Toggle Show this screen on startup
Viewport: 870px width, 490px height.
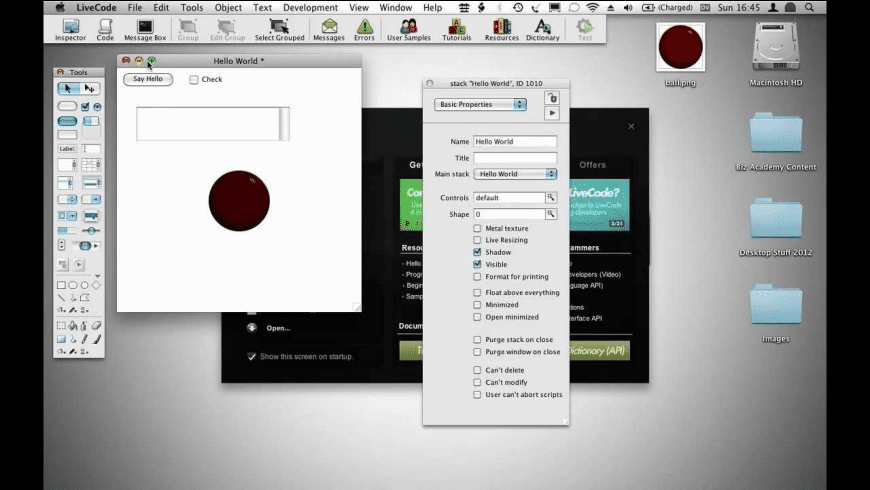pyautogui.click(x=252, y=356)
